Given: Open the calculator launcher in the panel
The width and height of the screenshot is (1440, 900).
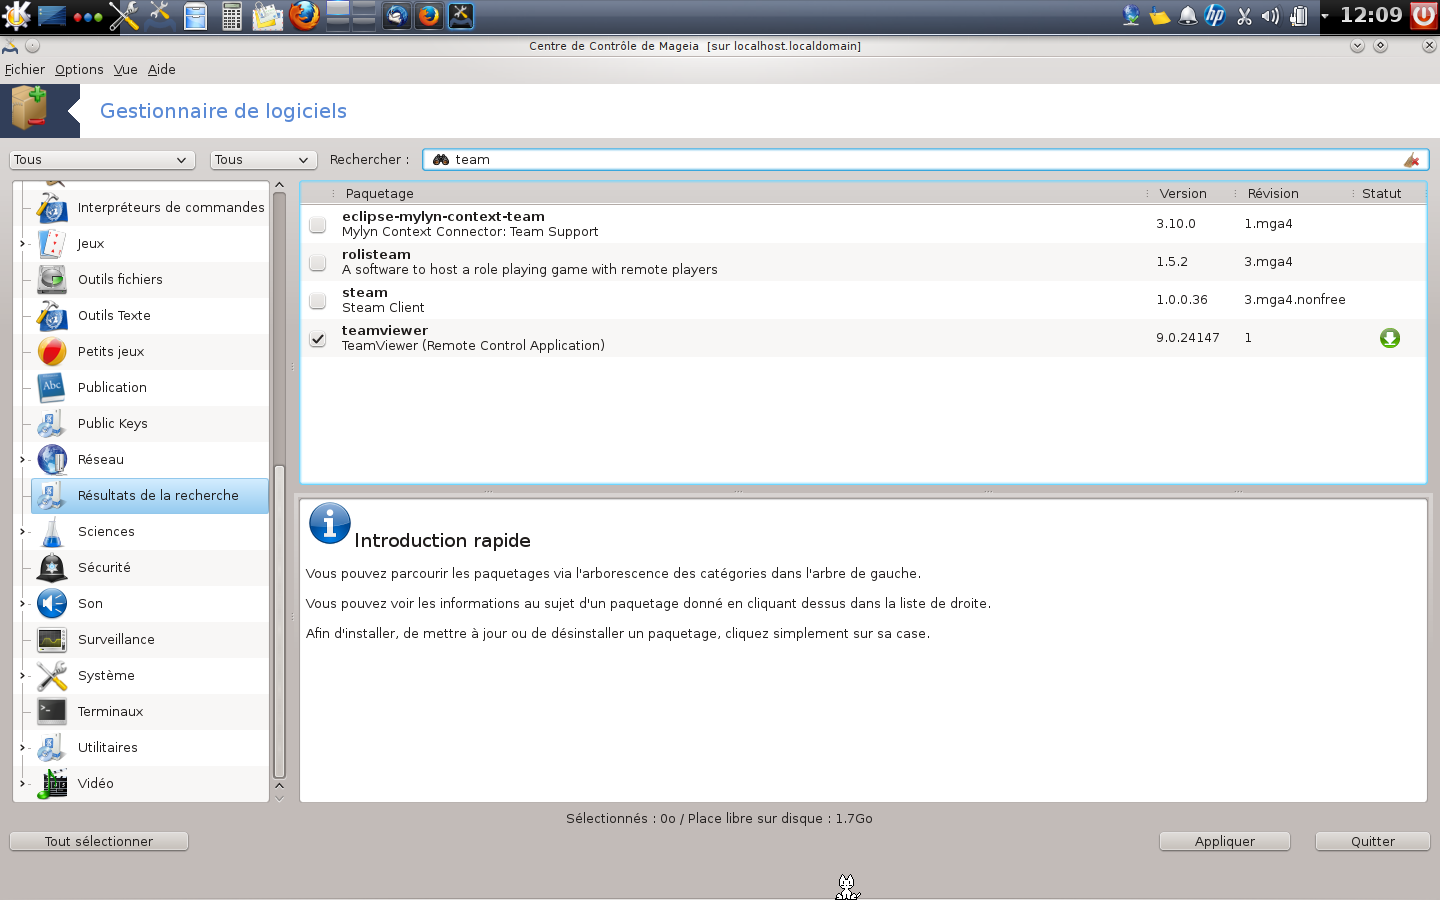Looking at the screenshot, I should [232, 16].
